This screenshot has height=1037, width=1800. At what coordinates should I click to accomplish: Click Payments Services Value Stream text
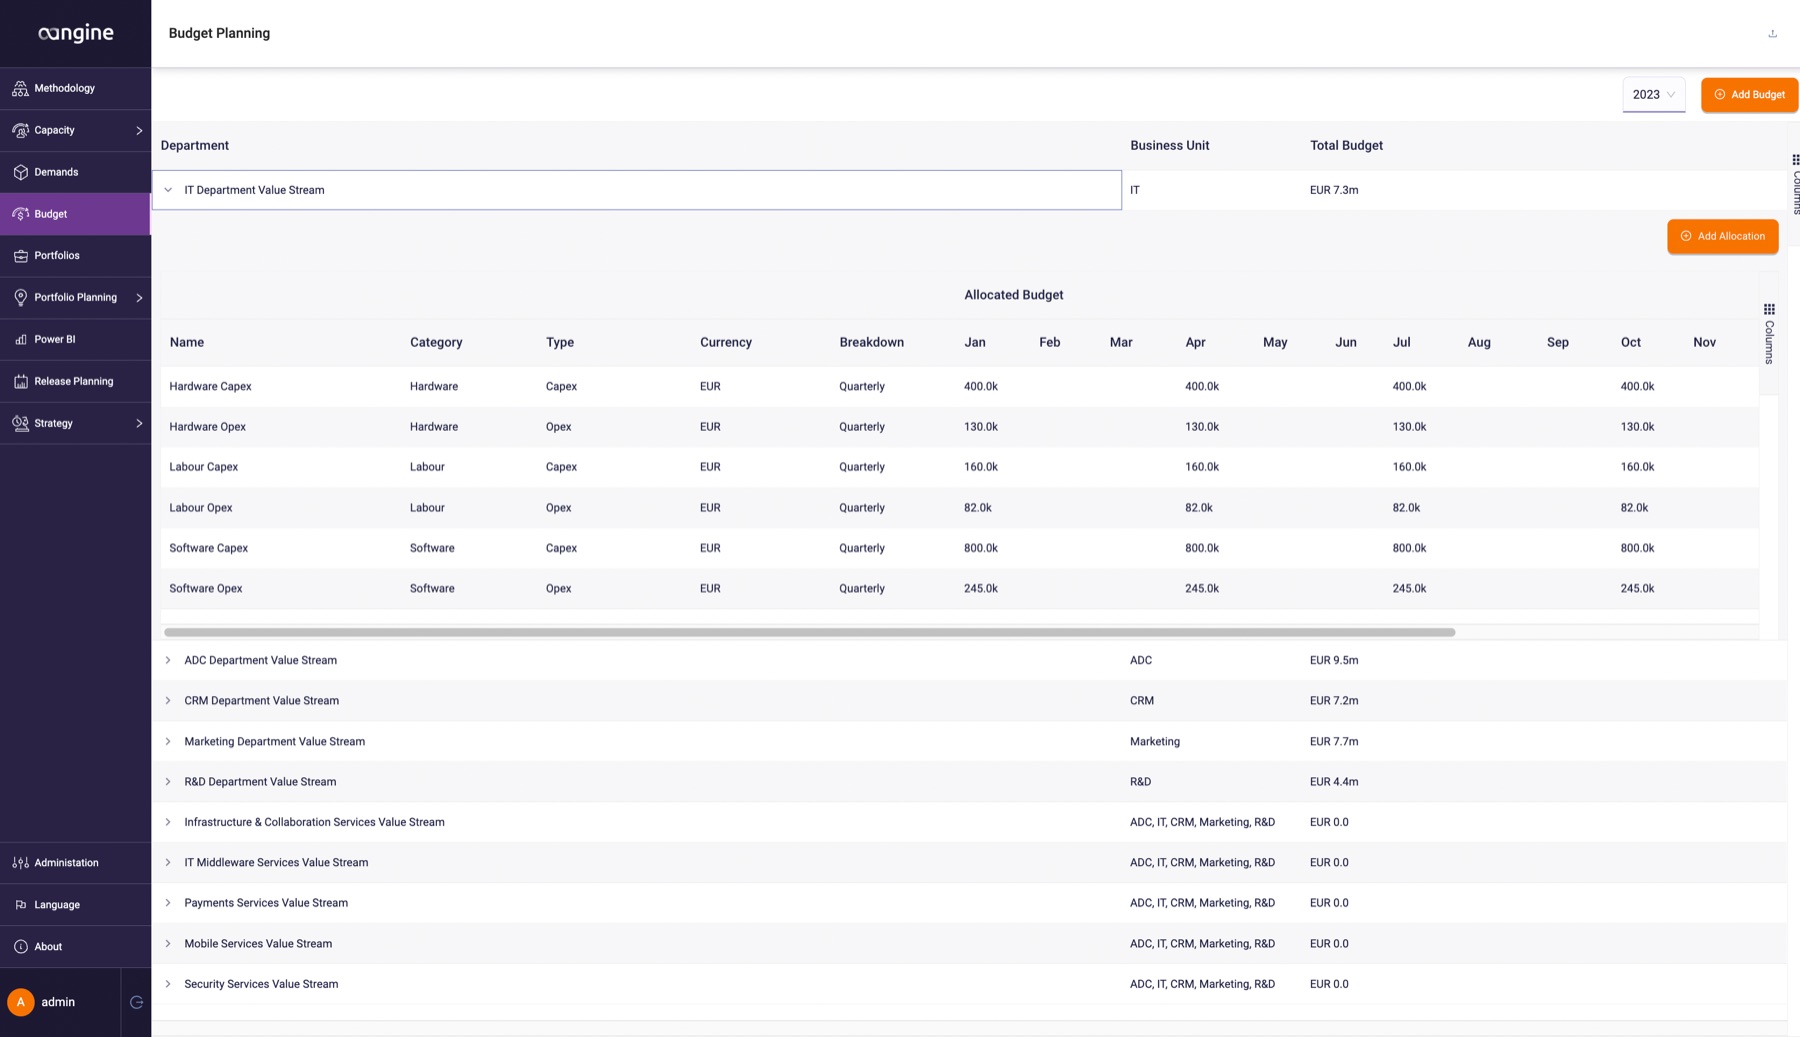pyautogui.click(x=266, y=903)
